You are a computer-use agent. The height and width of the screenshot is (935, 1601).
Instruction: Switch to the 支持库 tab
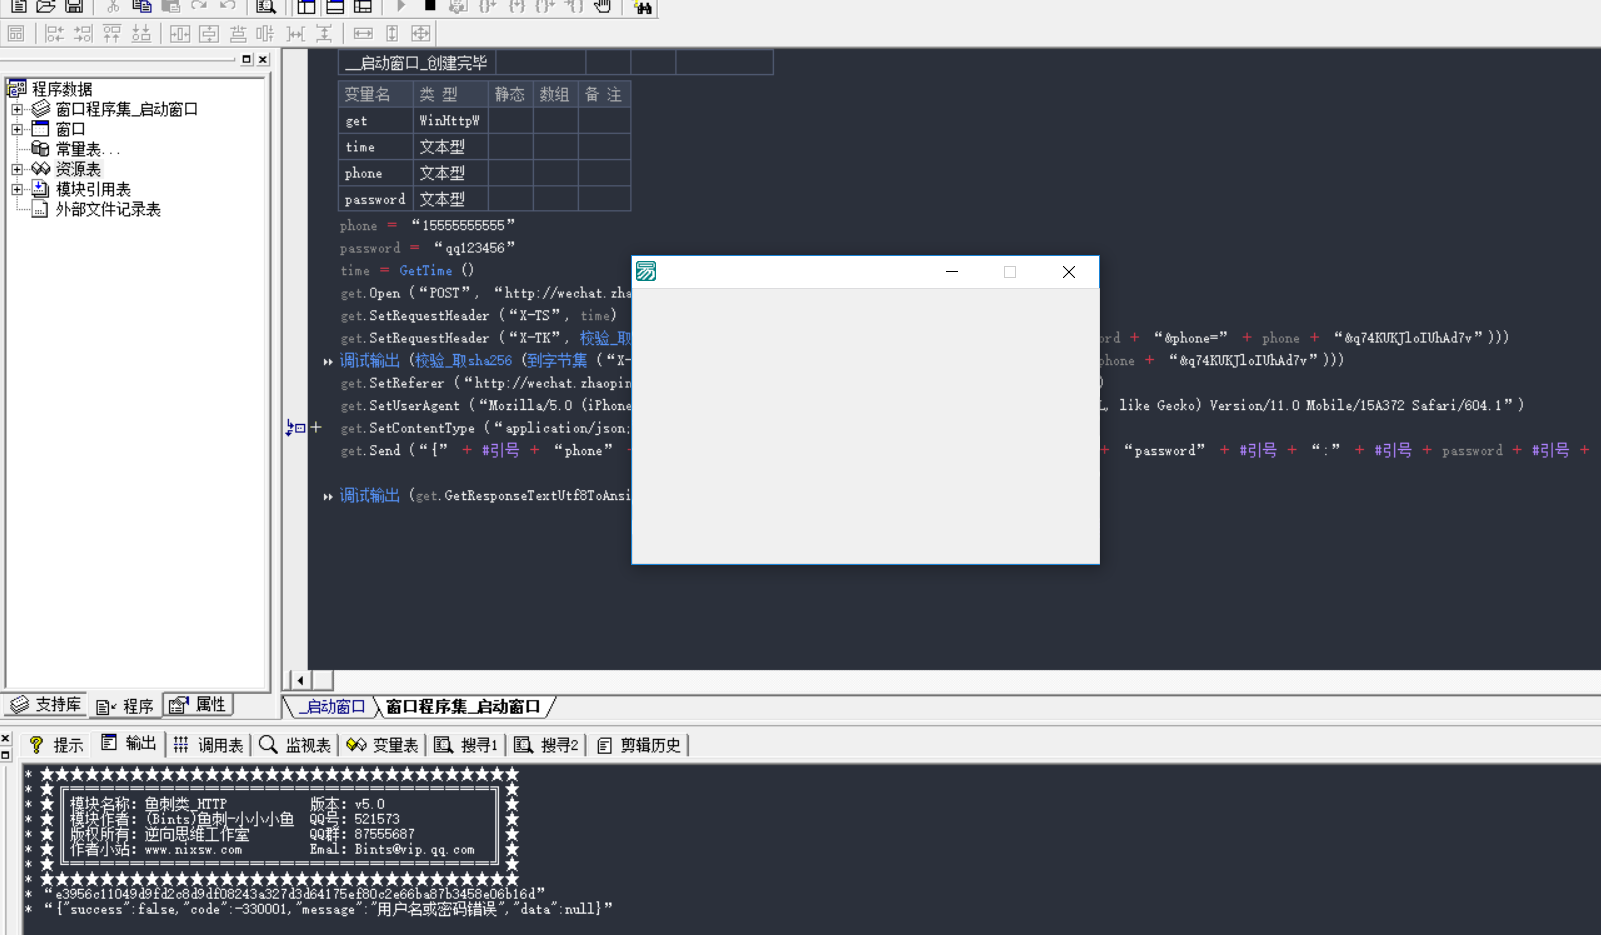tap(46, 705)
